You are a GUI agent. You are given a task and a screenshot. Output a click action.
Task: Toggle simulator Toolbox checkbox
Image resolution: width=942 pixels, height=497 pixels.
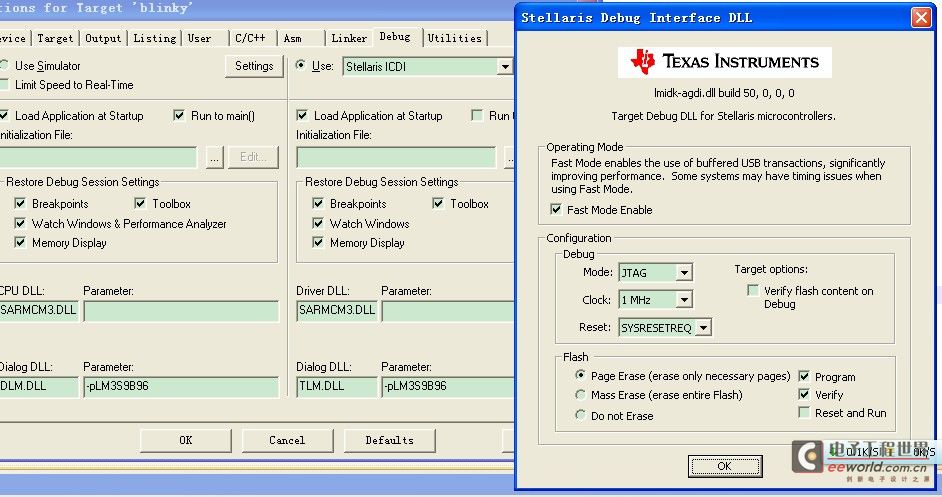click(x=140, y=203)
